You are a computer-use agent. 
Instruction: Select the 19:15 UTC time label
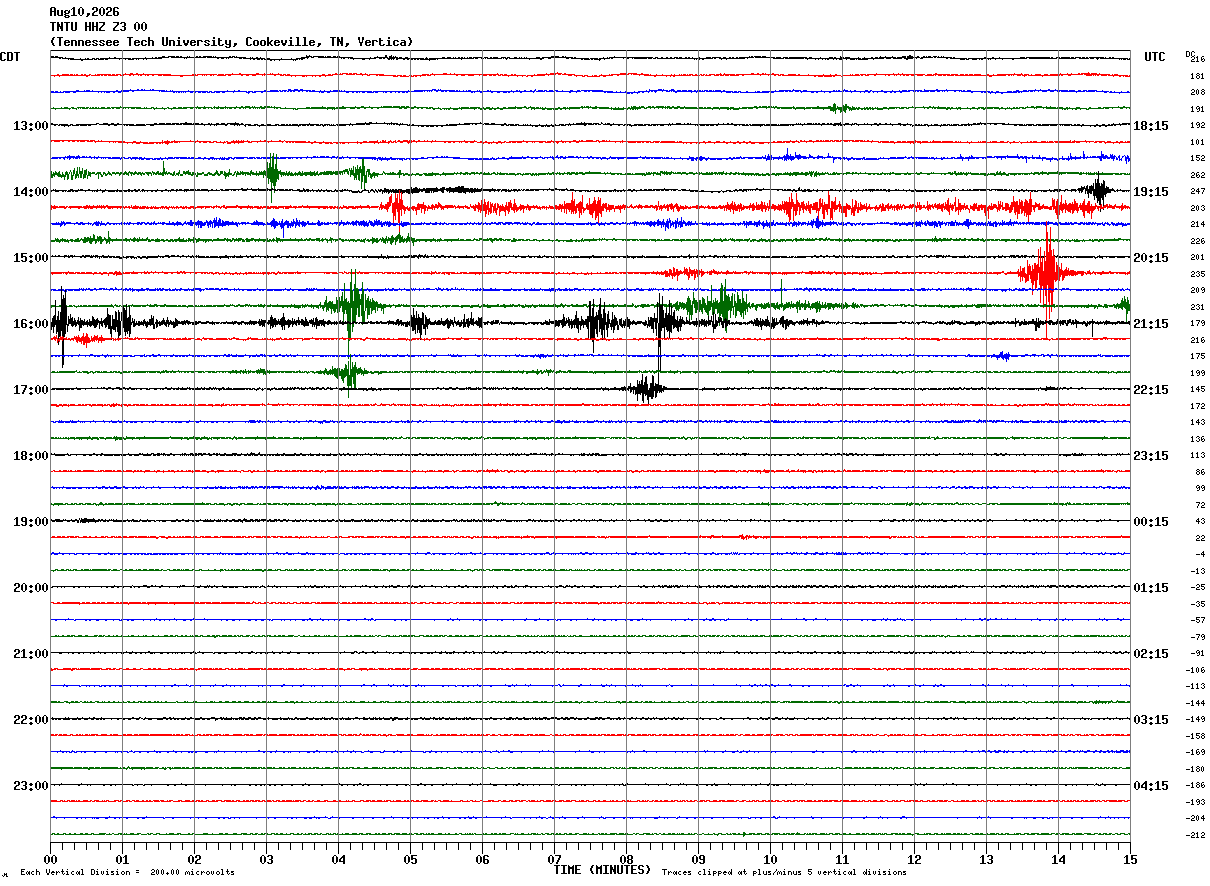[x=1152, y=192]
